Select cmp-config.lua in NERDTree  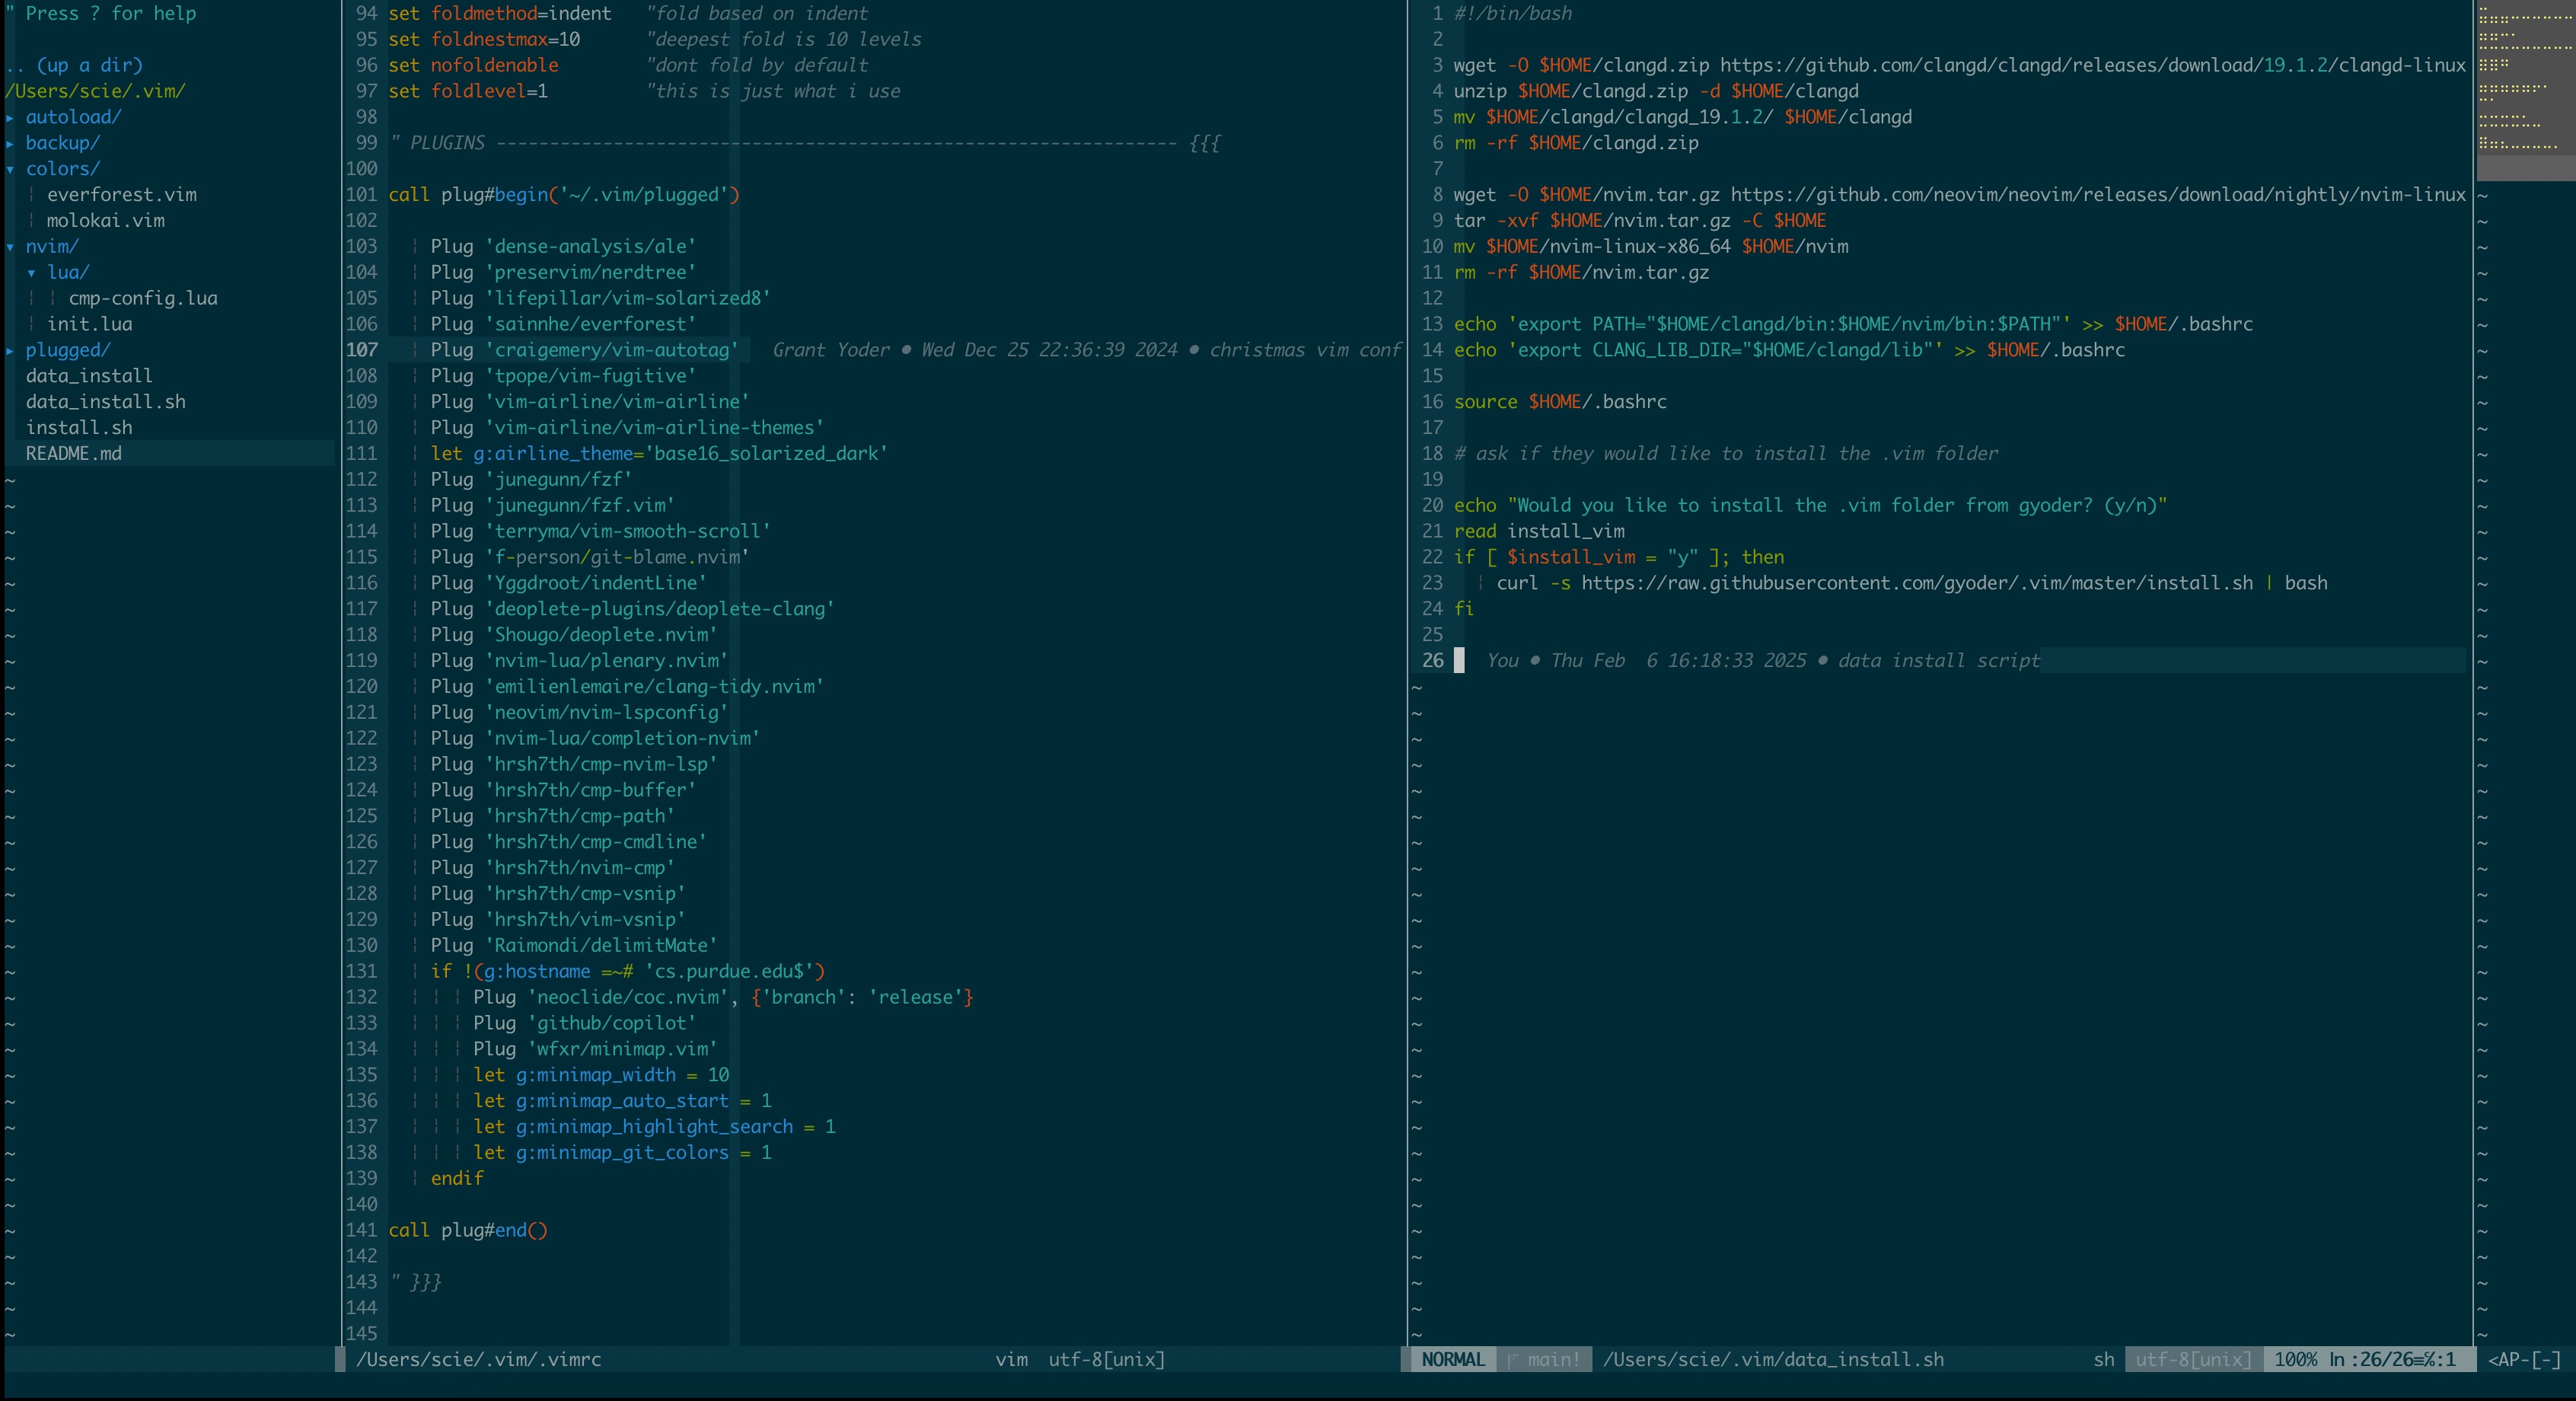143,299
